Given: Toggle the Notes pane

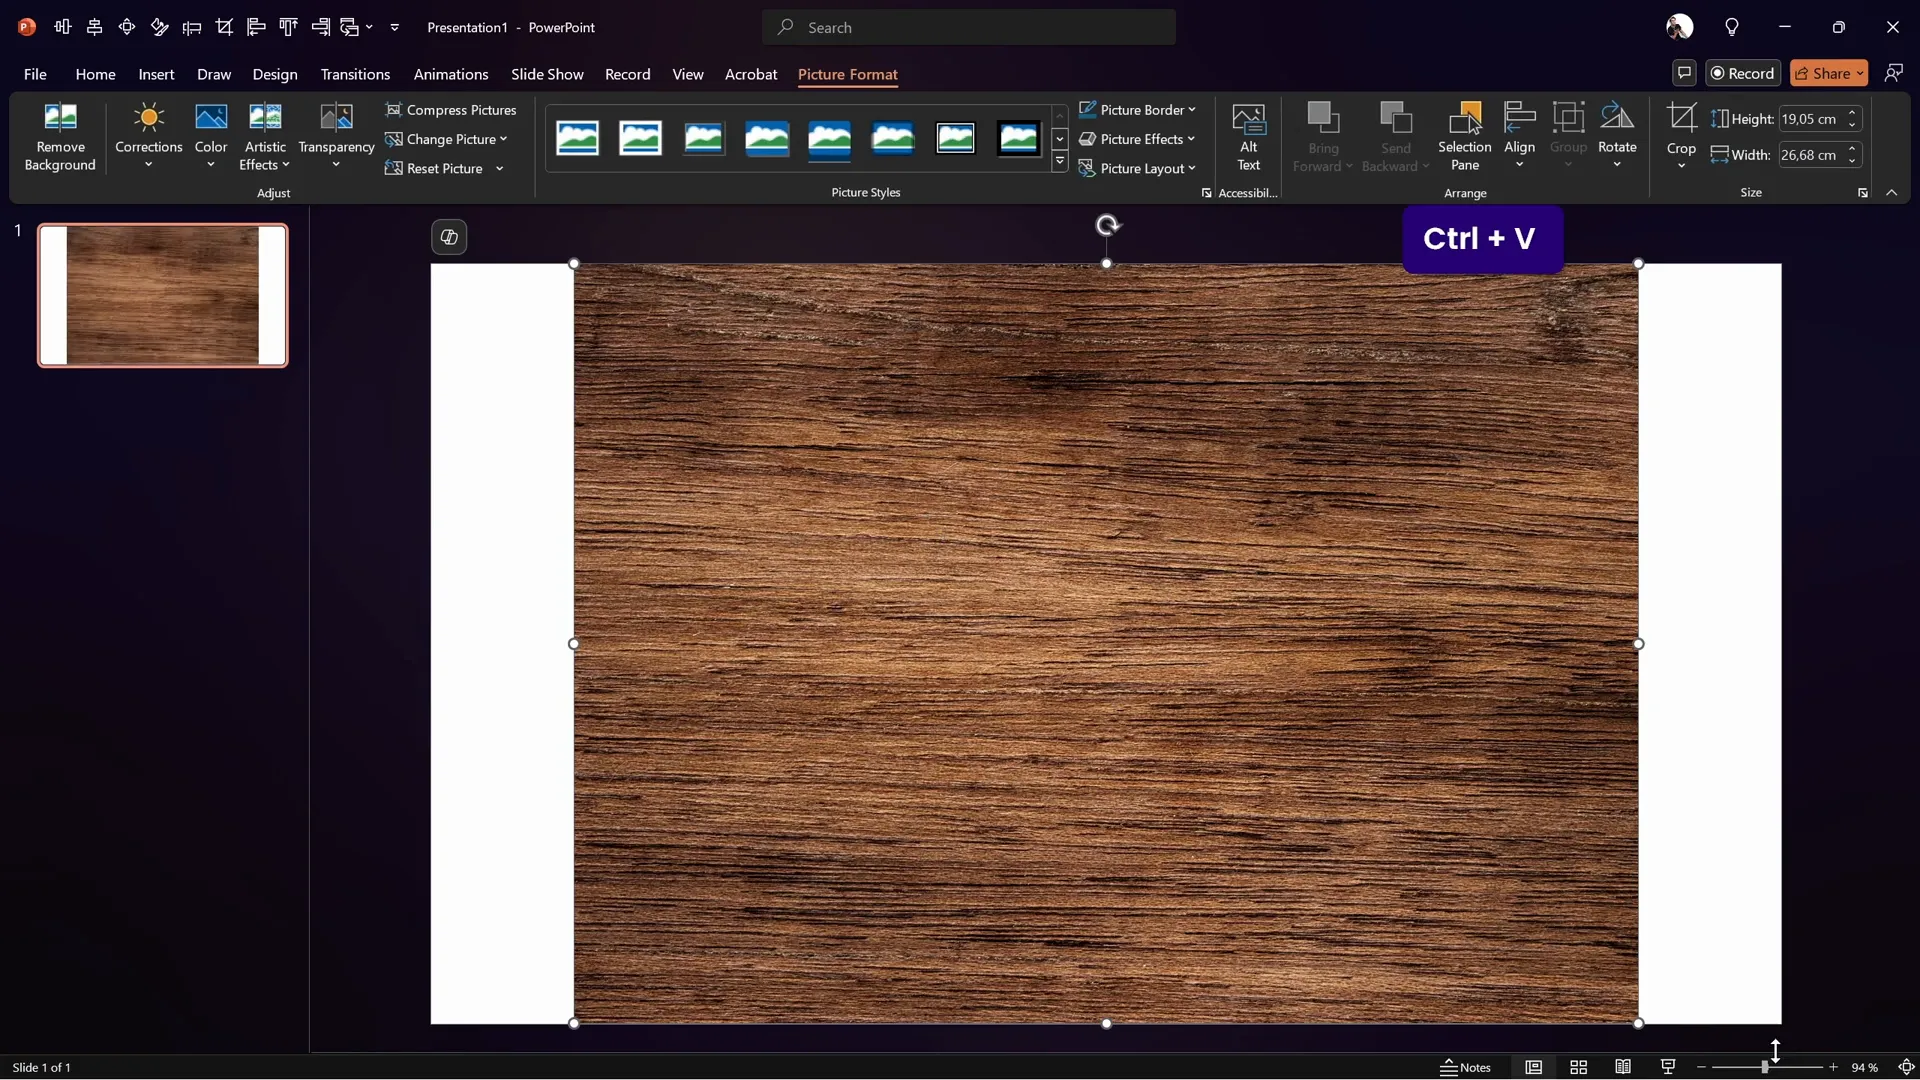Looking at the screenshot, I should click(x=1465, y=1067).
